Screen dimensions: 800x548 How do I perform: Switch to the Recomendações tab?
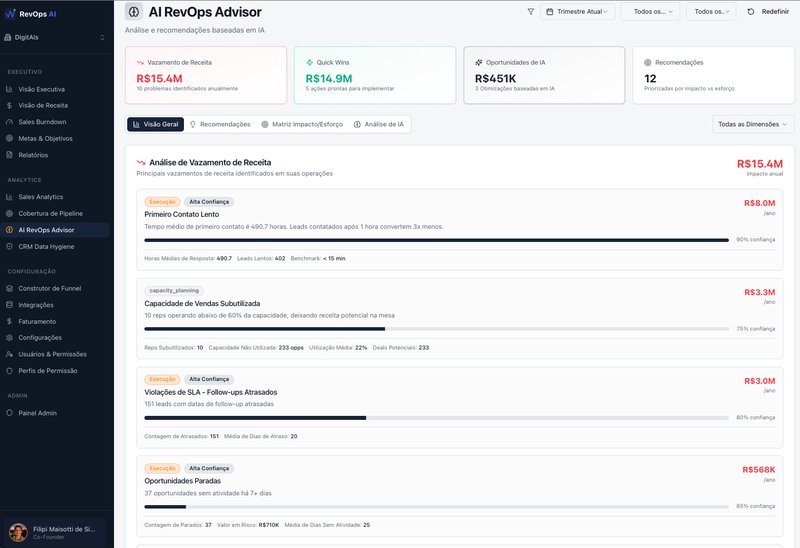coord(220,124)
